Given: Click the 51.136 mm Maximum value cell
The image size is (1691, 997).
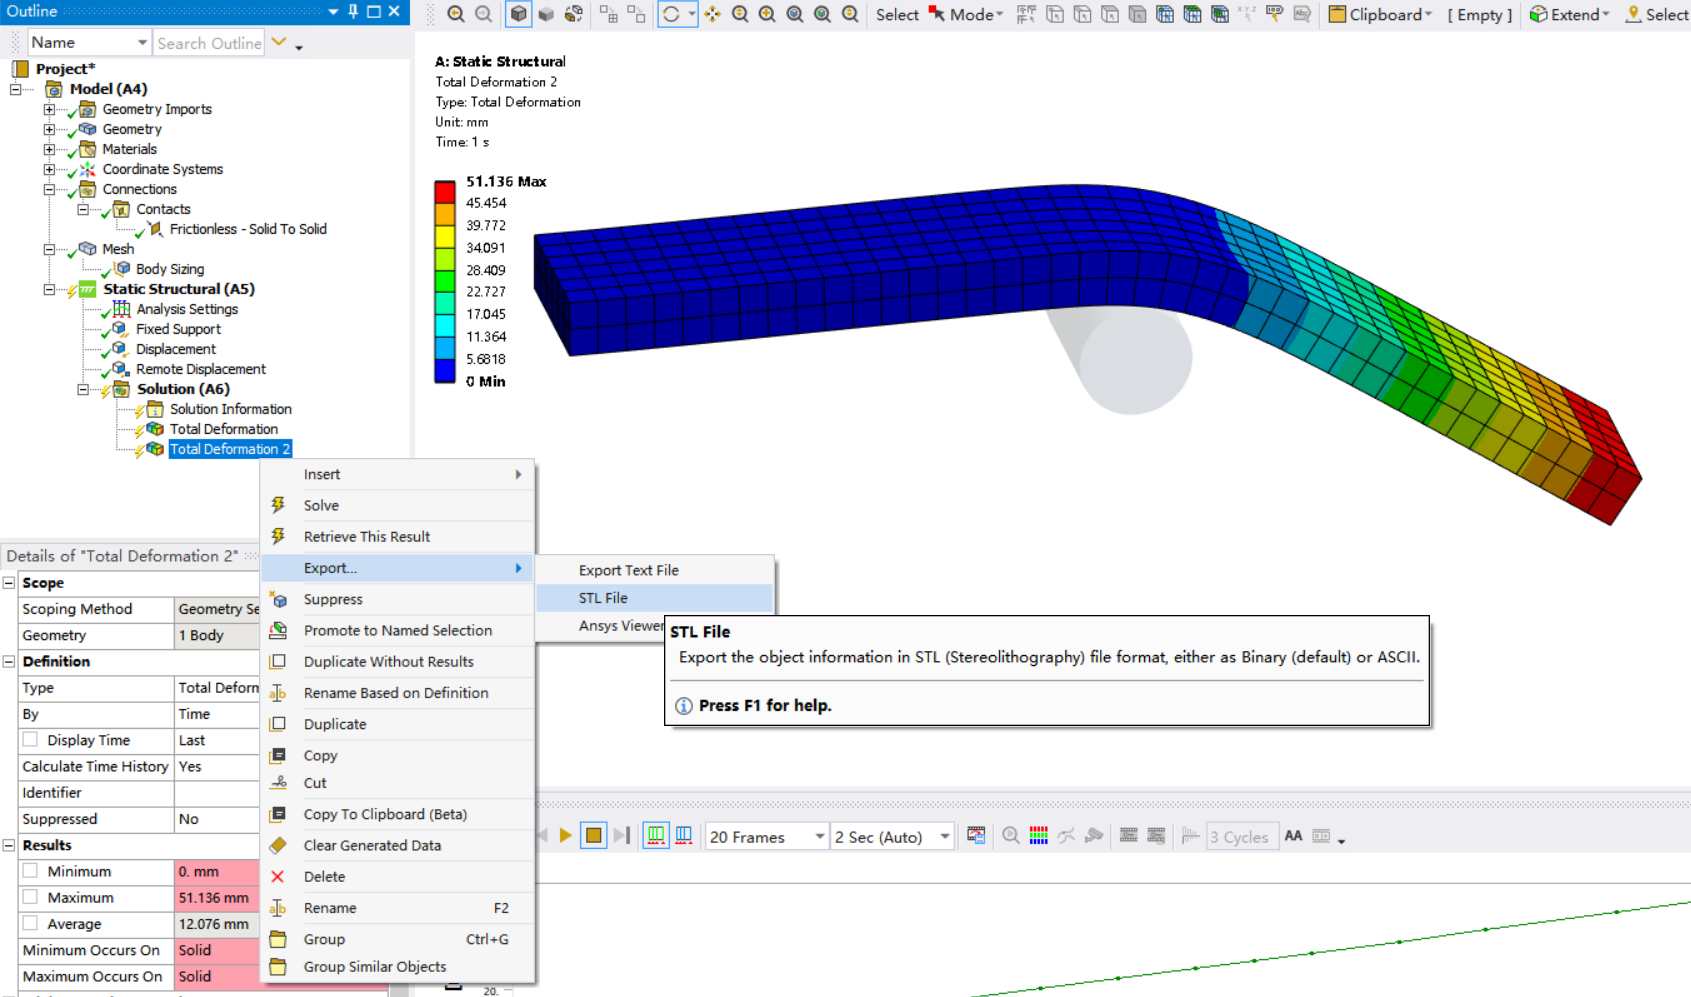Looking at the screenshot, I should click(217, 898).
